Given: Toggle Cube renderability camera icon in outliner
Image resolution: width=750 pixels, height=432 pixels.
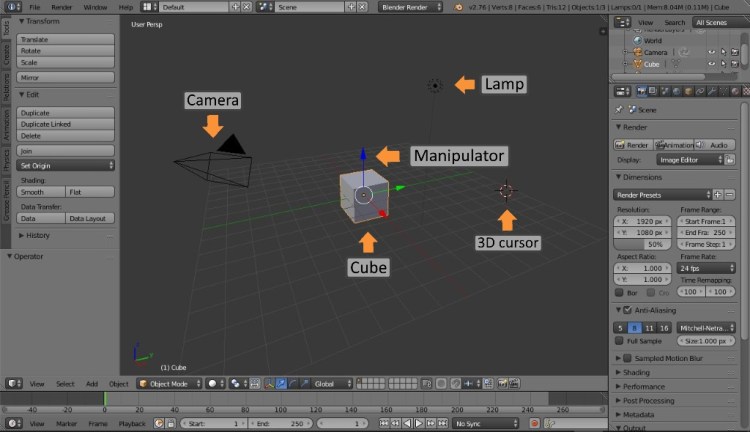Looking at the screenshot, I should [x=735, y=64].
